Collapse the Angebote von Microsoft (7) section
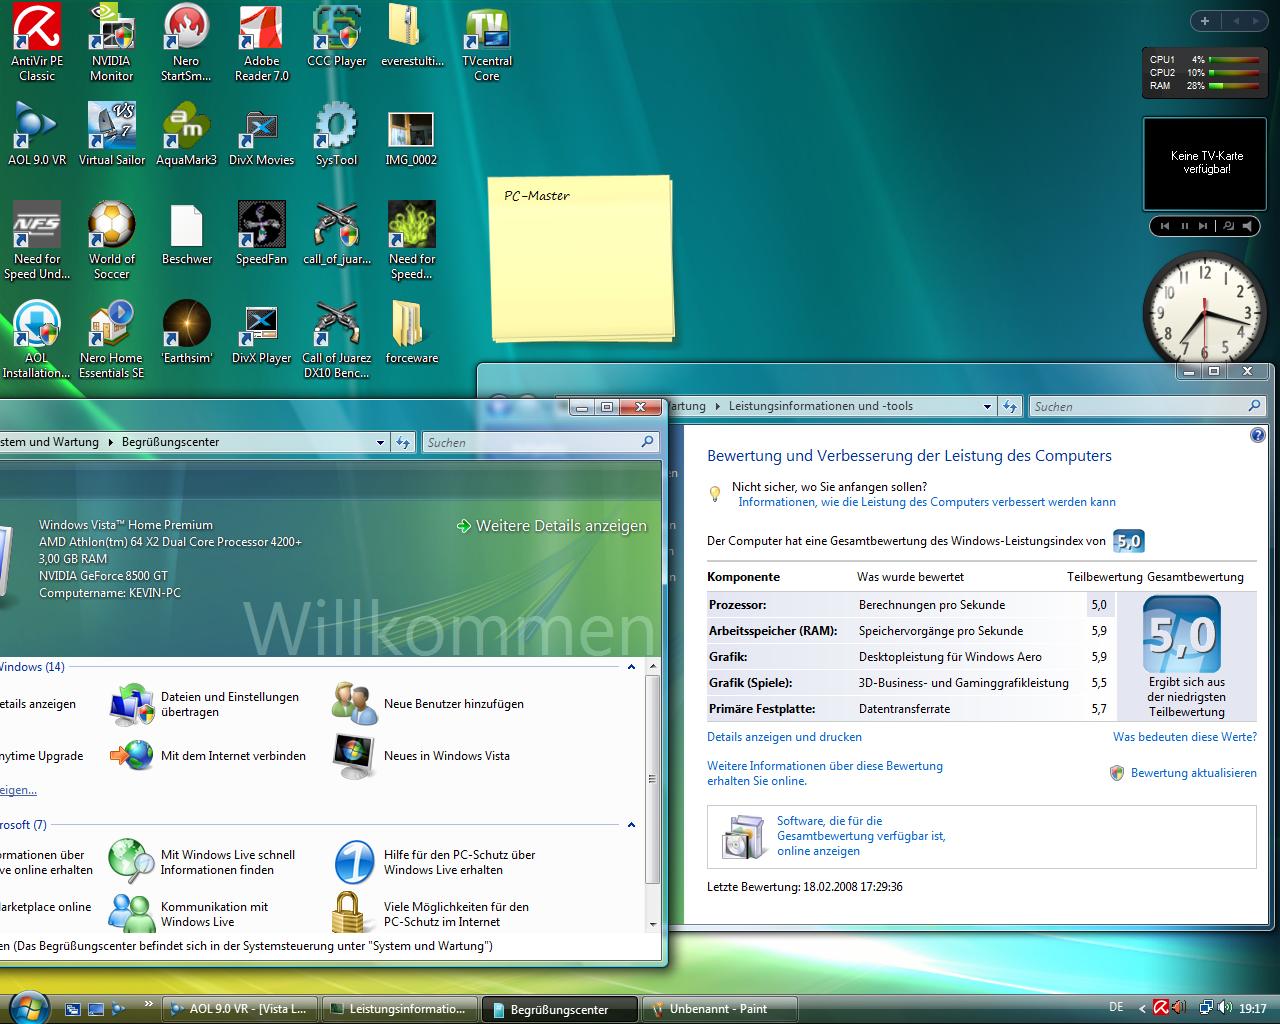This screenshot has height=1024, width=1280. [631, 825]
